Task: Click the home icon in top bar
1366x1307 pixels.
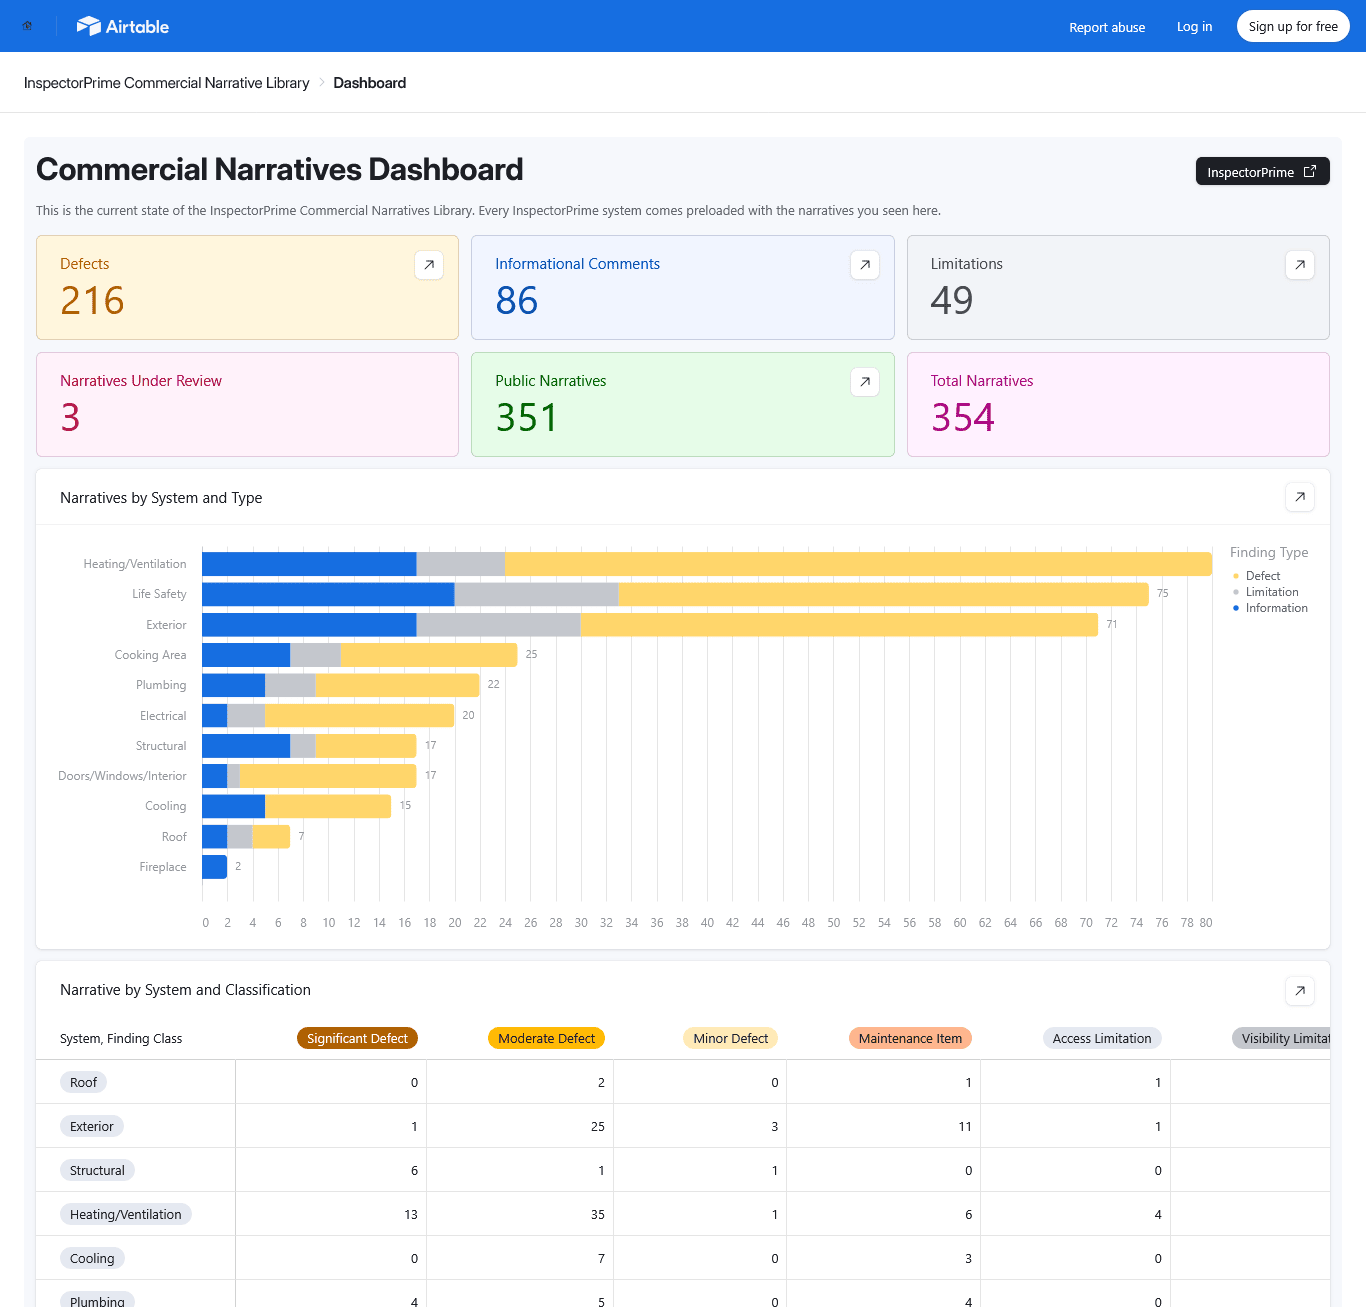Action: point(27,26)
